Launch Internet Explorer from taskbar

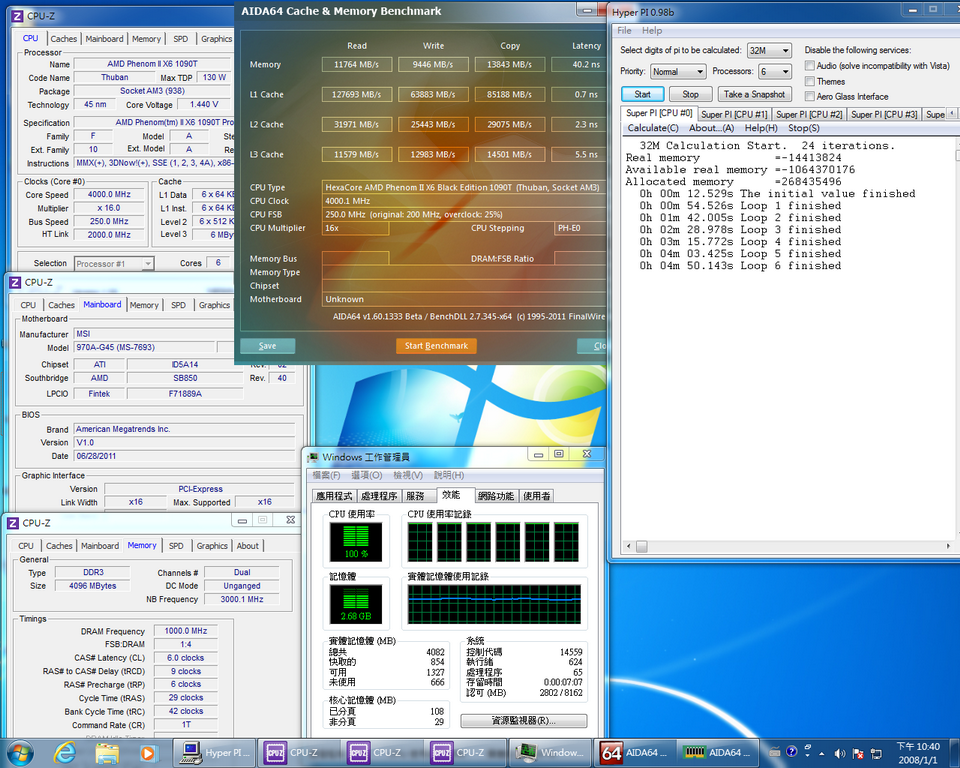click(66, 753)
